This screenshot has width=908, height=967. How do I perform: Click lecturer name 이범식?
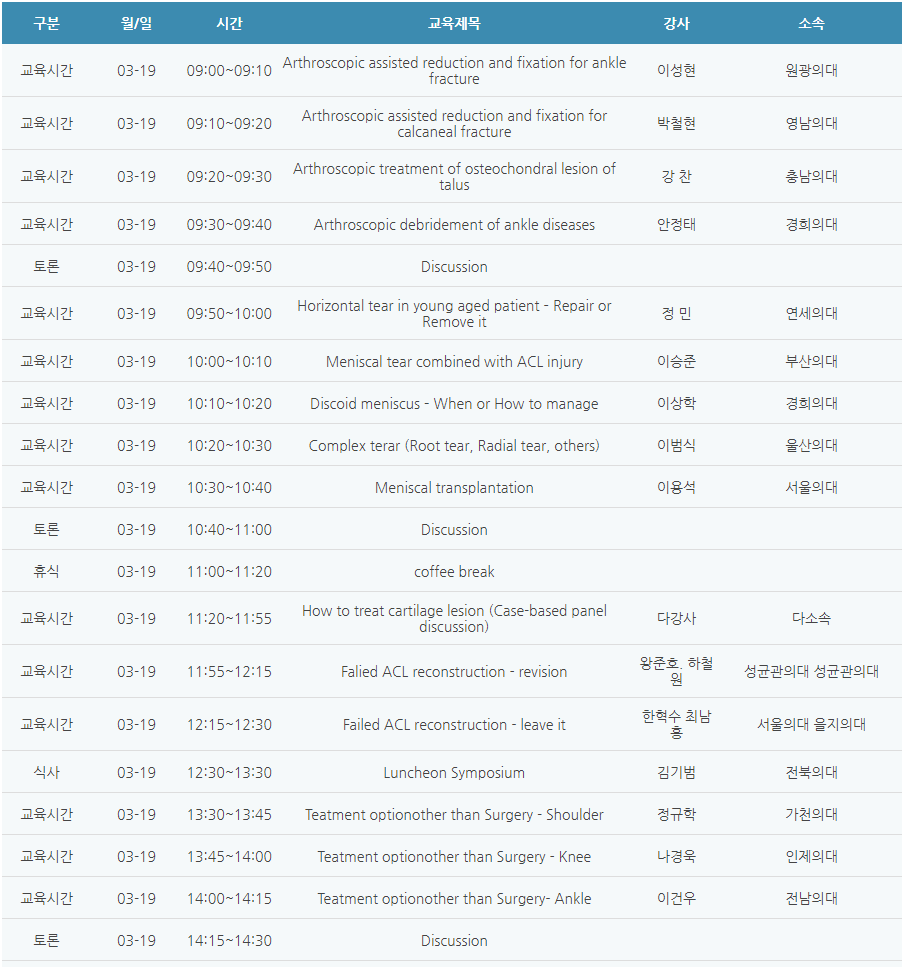(x=677, y=445)
